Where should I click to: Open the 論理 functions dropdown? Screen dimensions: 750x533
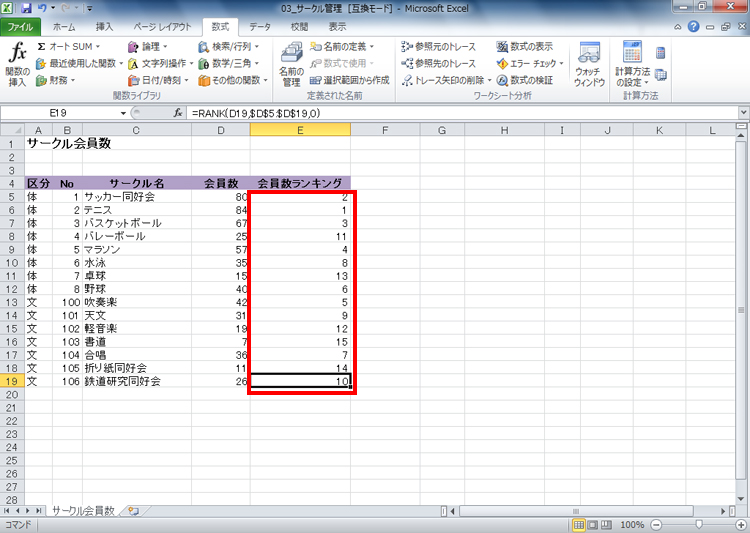(x=148, y=47)
